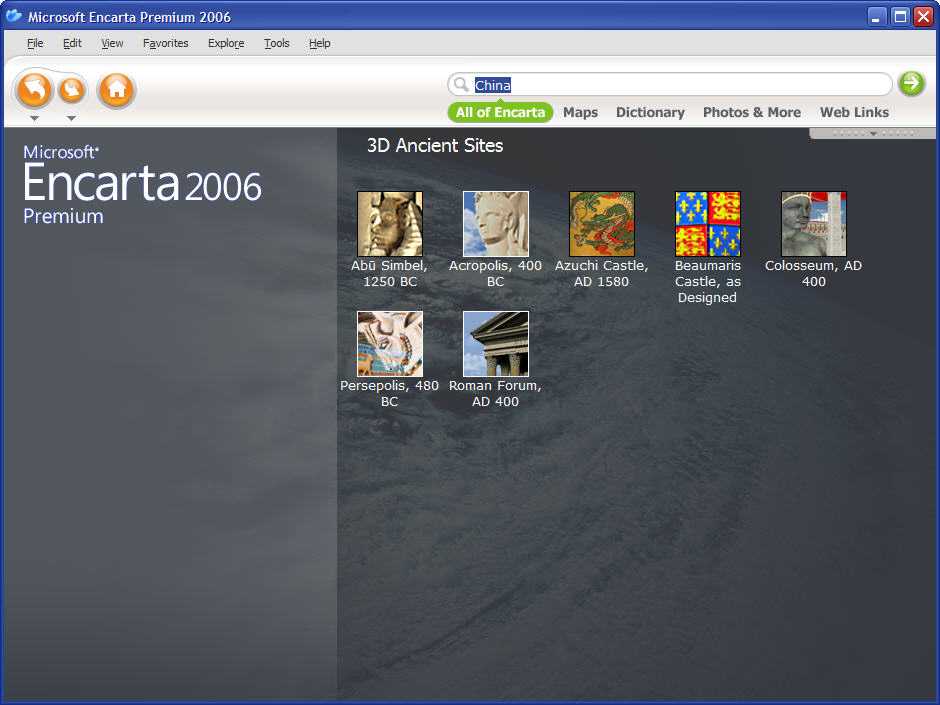
Task: Click the Persepolis, 480 BC link
Action: tap(390, 393)
